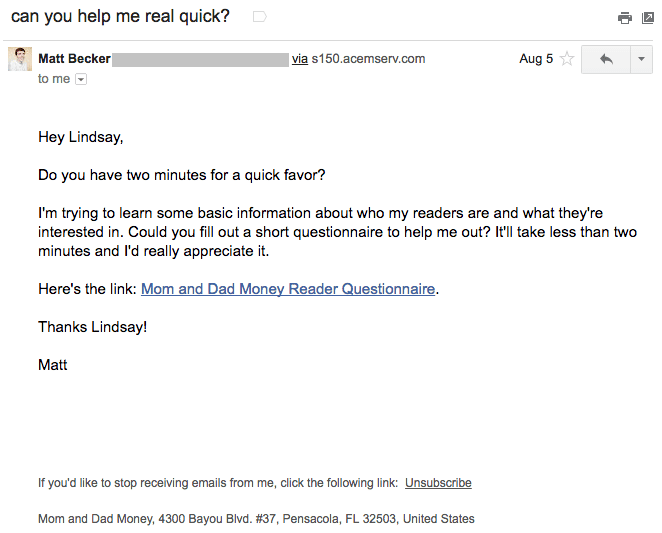Viewport: 662px width, 533px height.
Task: Click the label tag icon beside the subject
Action: pyautogui.click(x=260, y=17)
